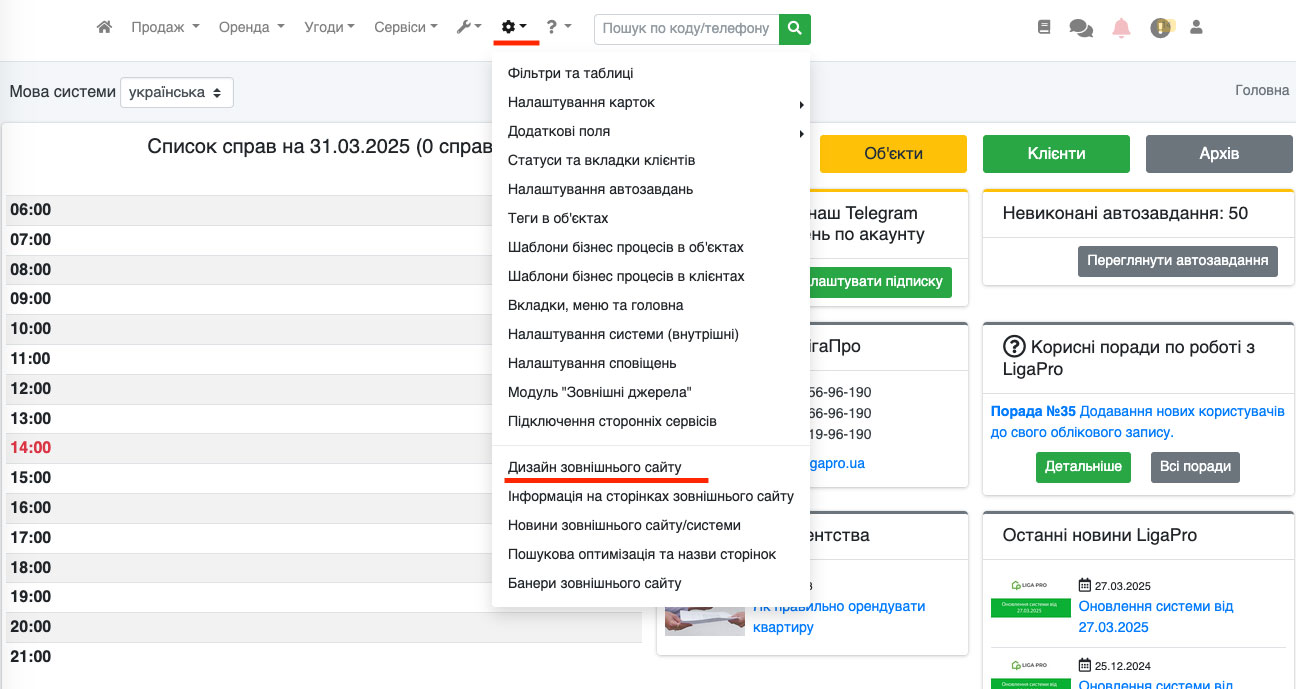Open the exclamation alert icon
The height and width of the screenshot is (689, 1296).
click(x=1160, y=28)
